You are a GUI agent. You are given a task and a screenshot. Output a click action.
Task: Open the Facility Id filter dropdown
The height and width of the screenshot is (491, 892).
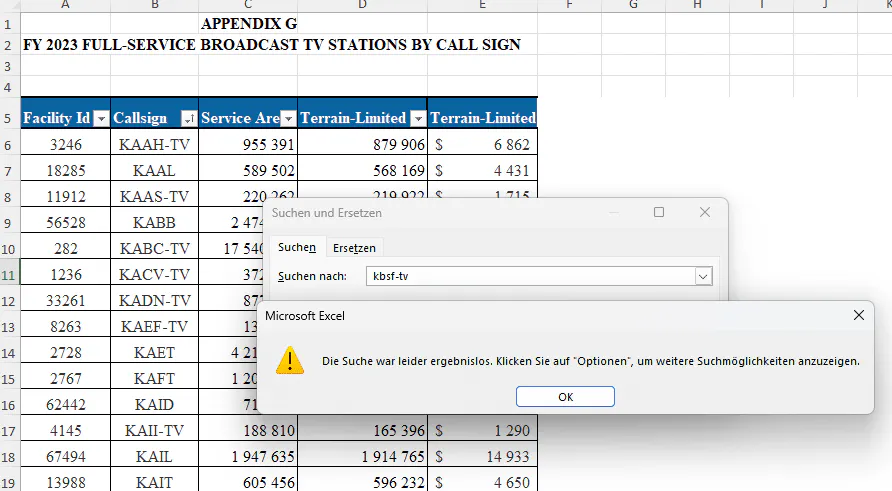click(101, 118)
